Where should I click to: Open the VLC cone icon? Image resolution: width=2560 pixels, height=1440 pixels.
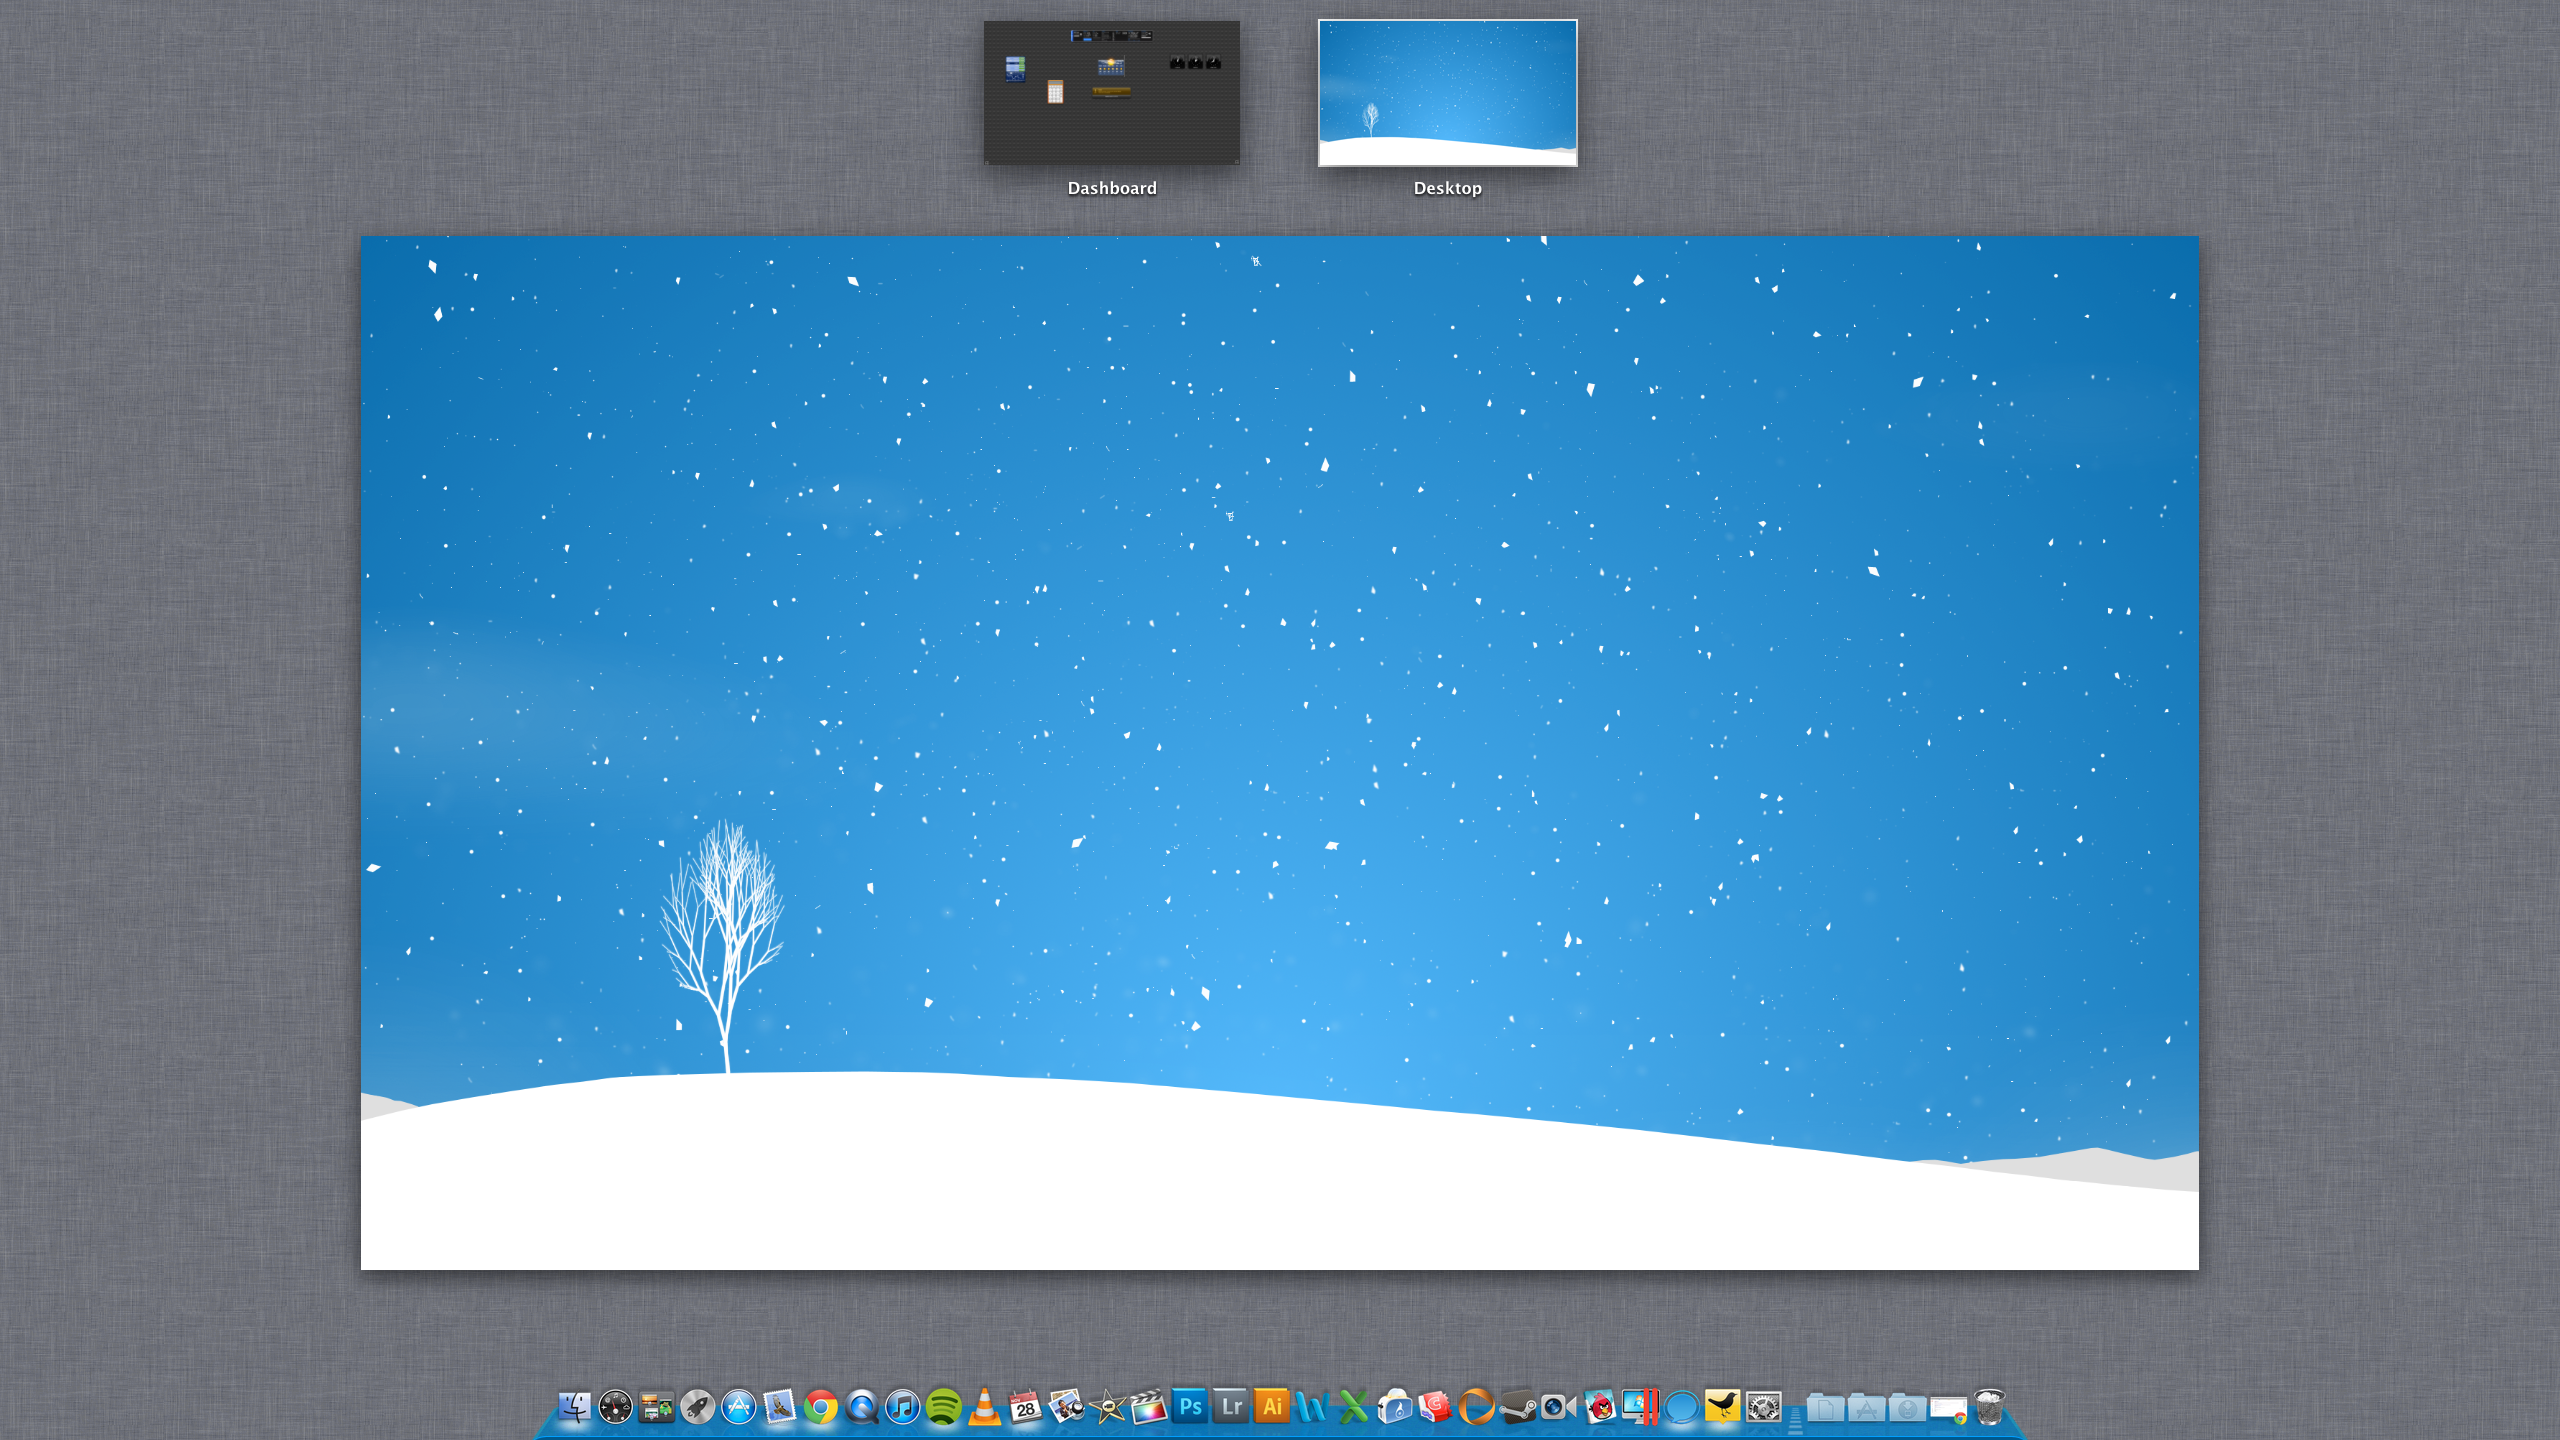point(984,1407)
